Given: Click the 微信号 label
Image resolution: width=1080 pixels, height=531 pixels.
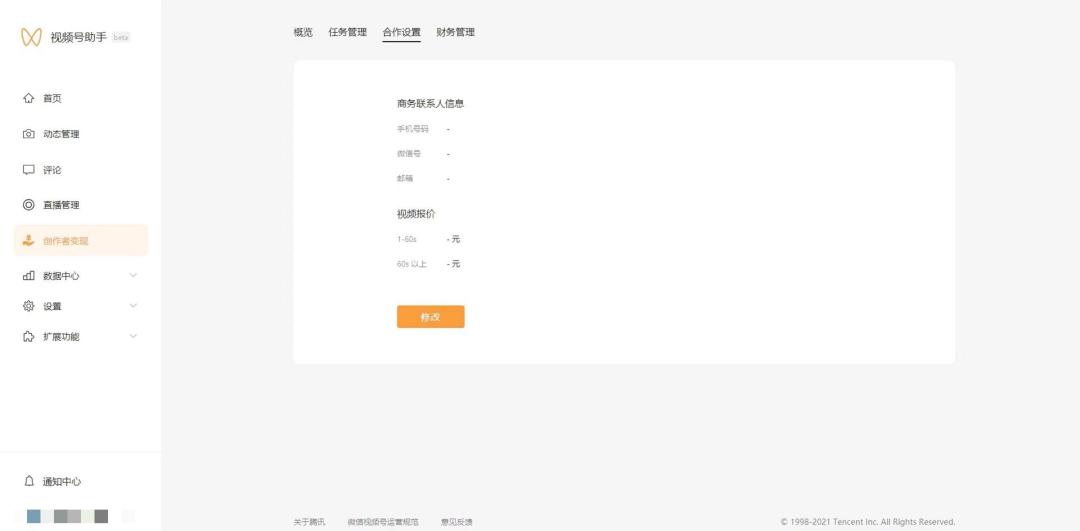Looking at the screenshot, I should (x=408, y=154).
